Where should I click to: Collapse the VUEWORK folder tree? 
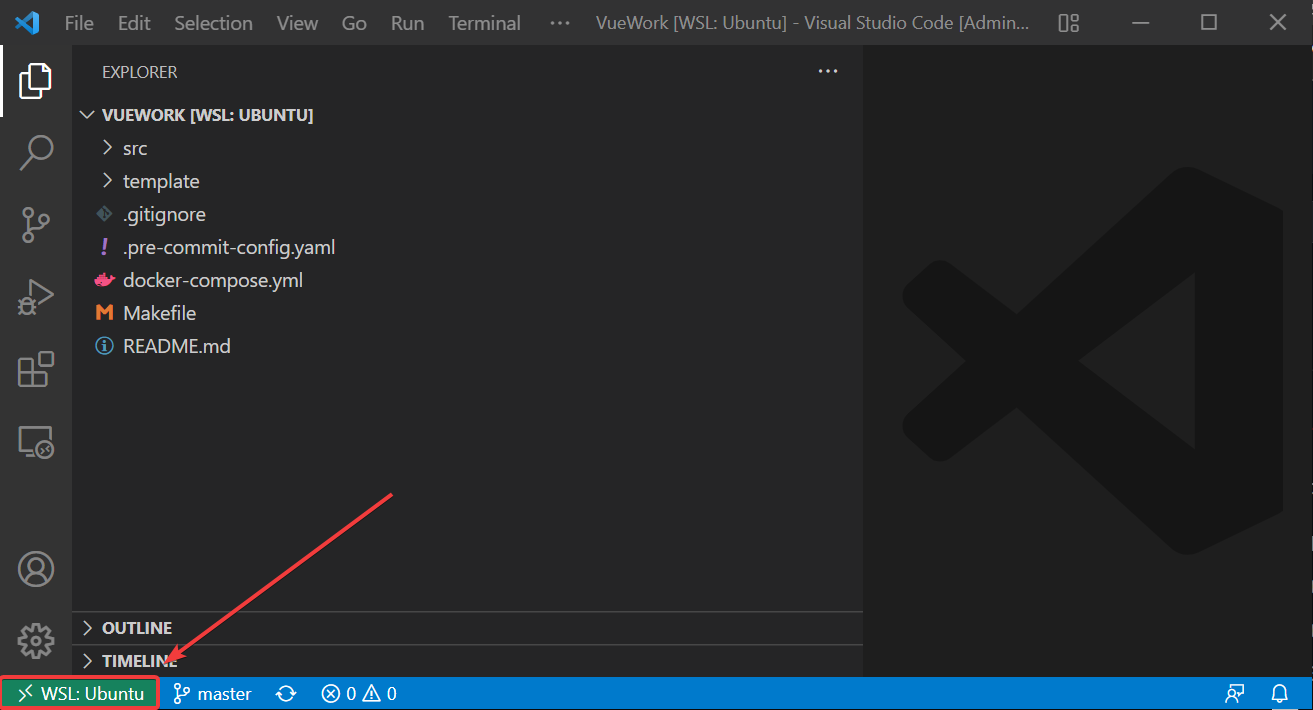click(87, 114)
